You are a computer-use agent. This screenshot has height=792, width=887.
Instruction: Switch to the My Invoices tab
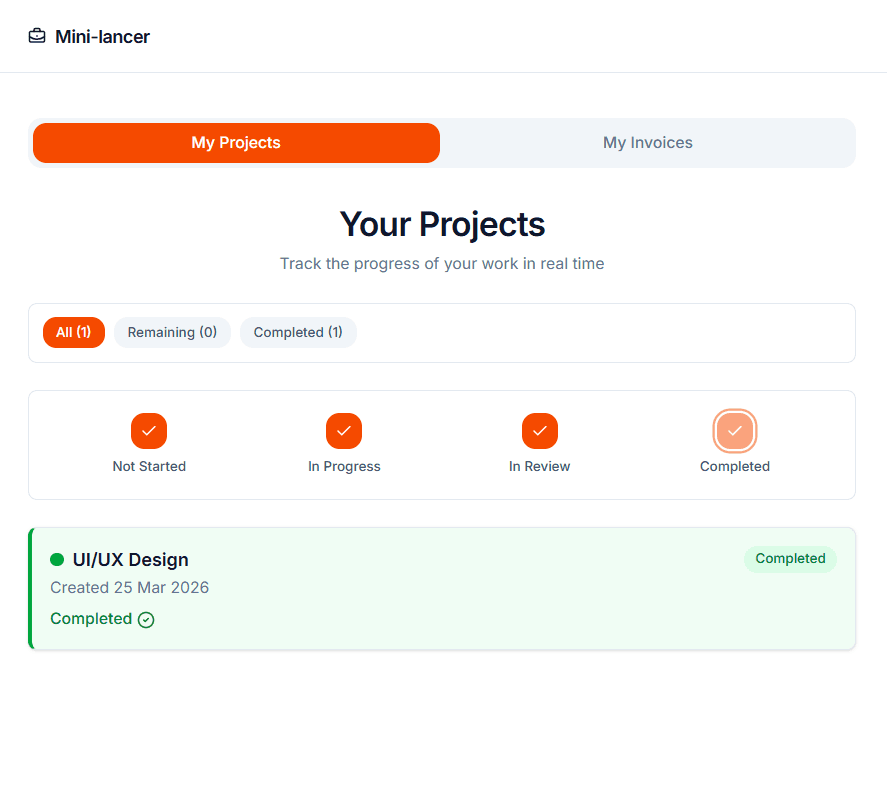click(x=648, y=143)
